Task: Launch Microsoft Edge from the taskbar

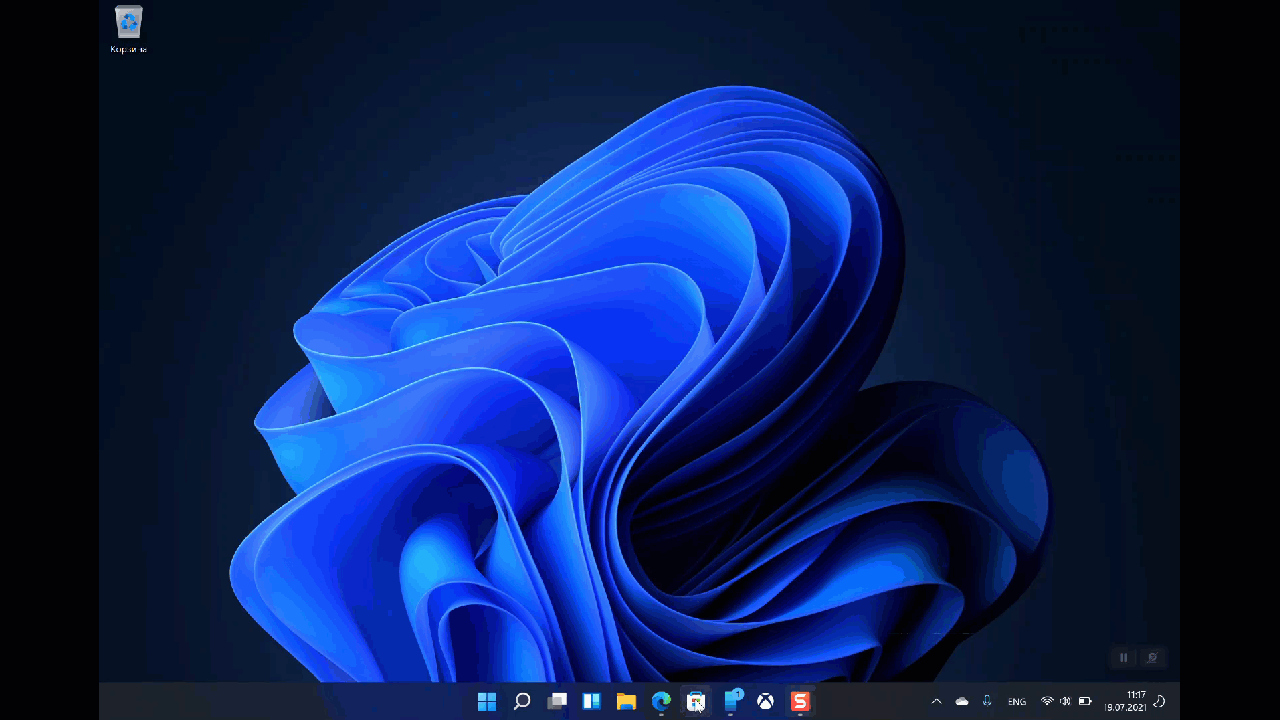Action: 661,701
